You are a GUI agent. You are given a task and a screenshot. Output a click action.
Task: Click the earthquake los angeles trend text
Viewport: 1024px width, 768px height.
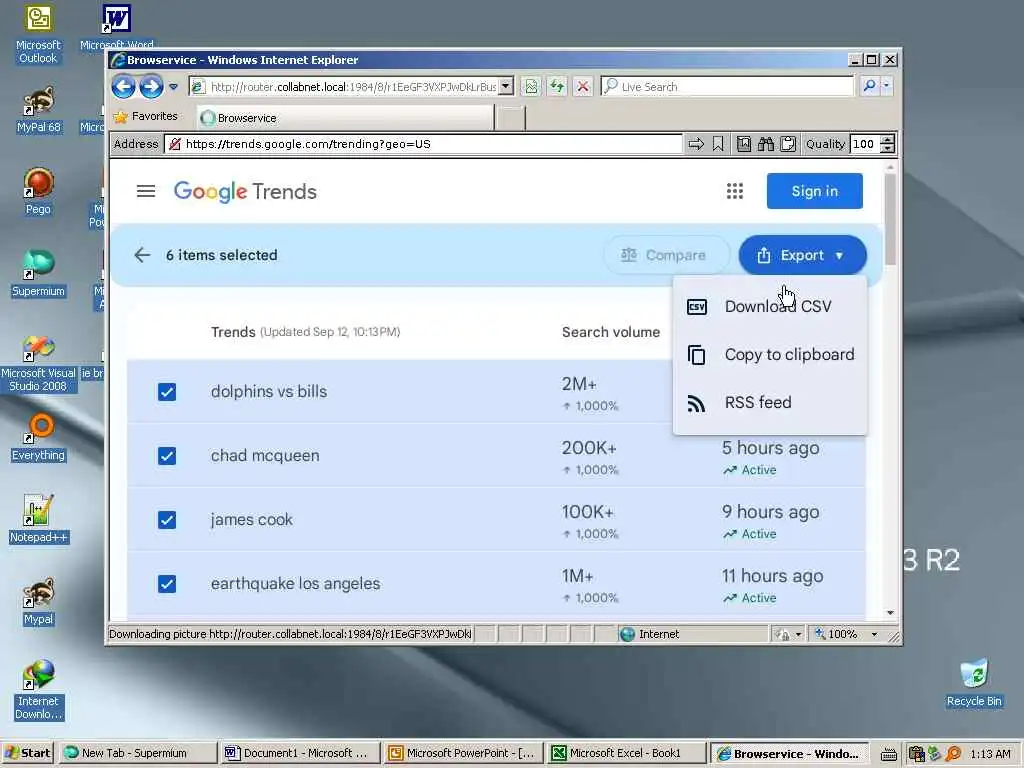coord(295,583)
